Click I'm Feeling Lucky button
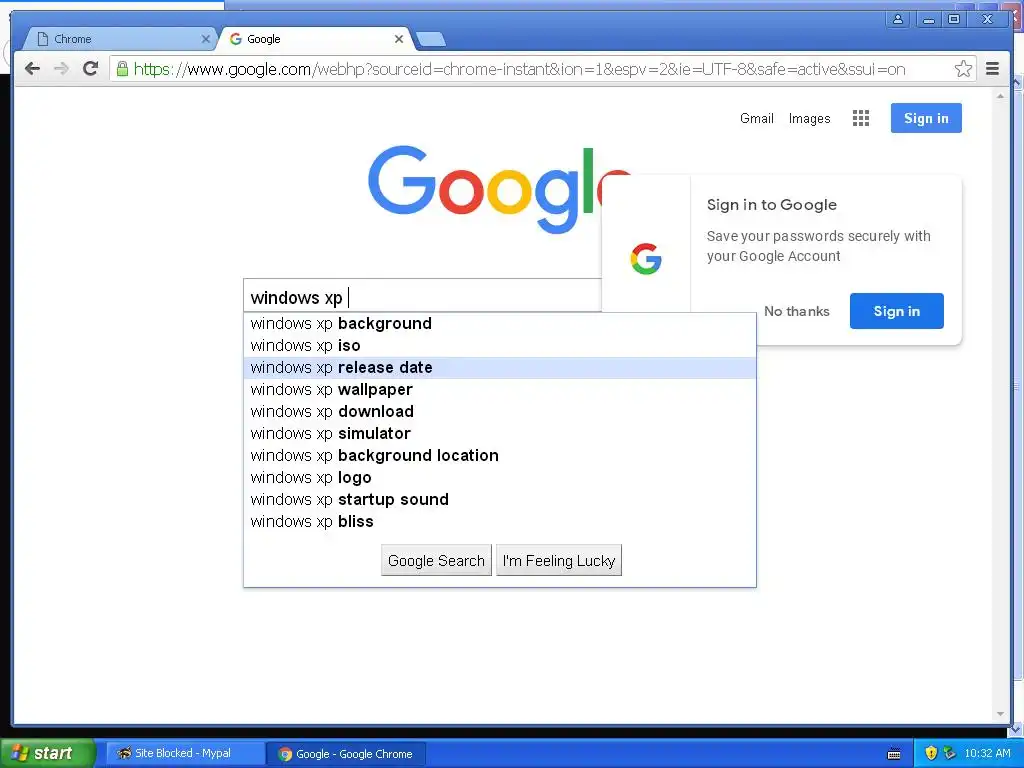The width and height of the screenshot is (1024, 768). [559, 560]
